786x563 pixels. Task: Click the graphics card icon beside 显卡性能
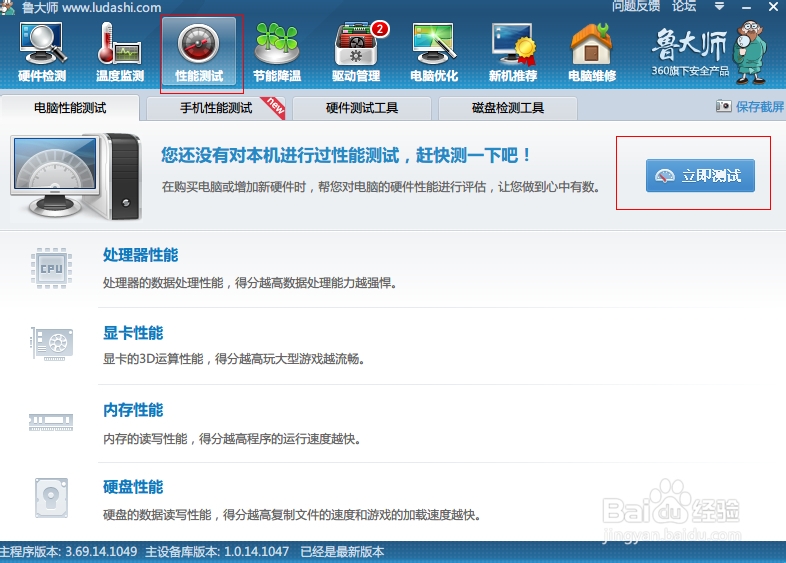tap(51, 344)
